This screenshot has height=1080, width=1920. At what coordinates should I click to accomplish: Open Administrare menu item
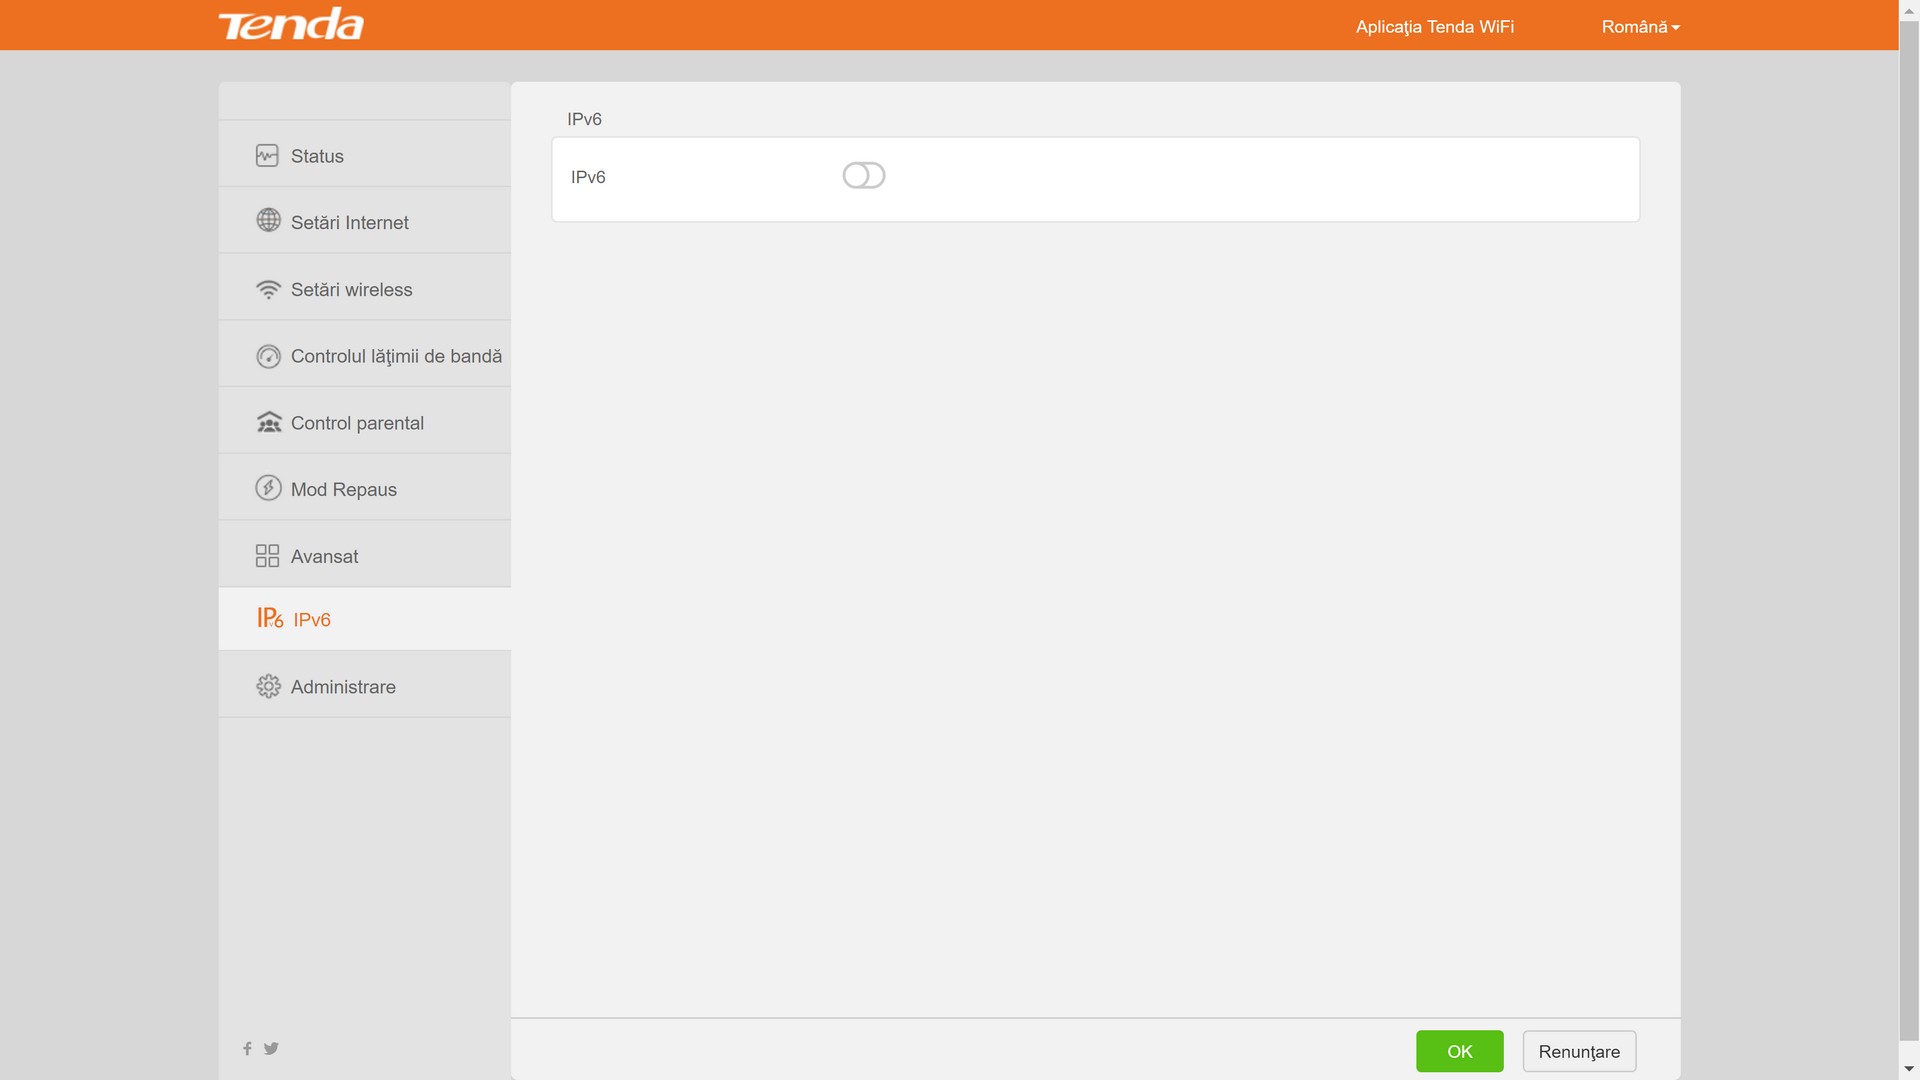click(365, 685)
